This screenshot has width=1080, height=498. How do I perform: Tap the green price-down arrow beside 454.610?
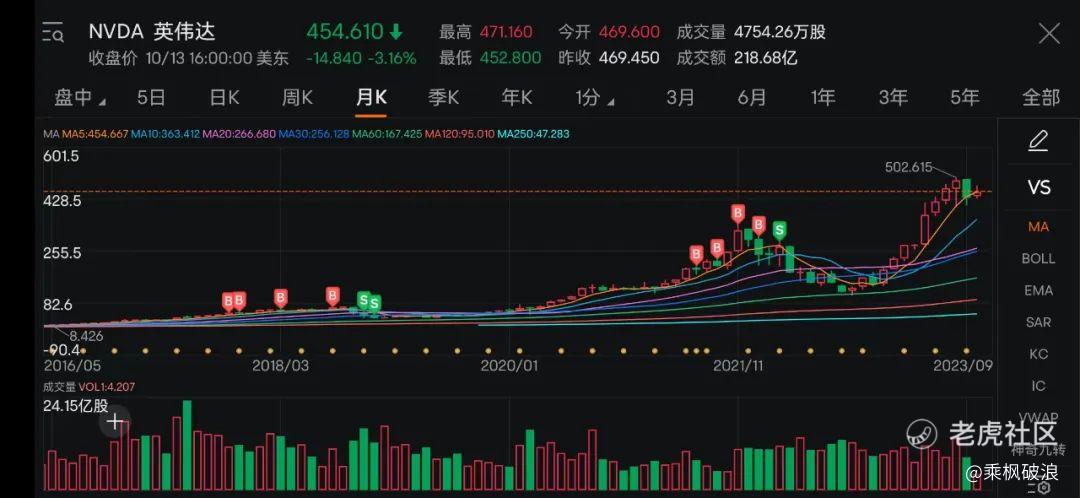click(395, 32)
